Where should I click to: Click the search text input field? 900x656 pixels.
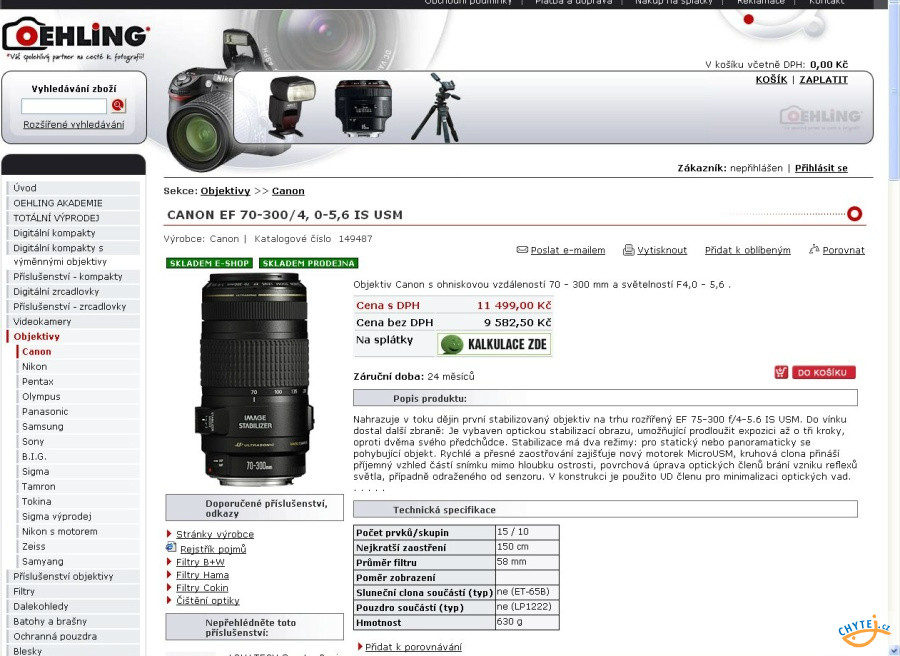pyautogui.click(x=64, y=106)
